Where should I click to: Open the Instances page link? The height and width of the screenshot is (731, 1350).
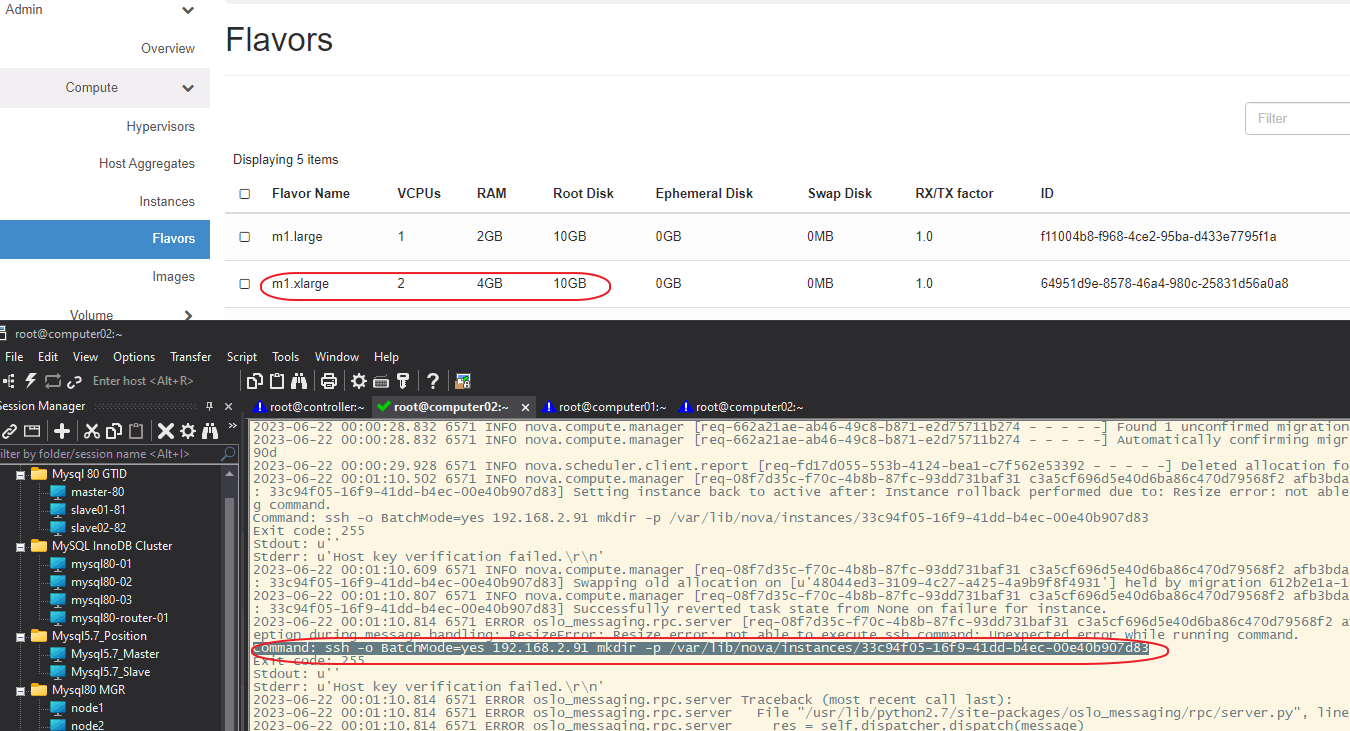(x=166, y=202)
